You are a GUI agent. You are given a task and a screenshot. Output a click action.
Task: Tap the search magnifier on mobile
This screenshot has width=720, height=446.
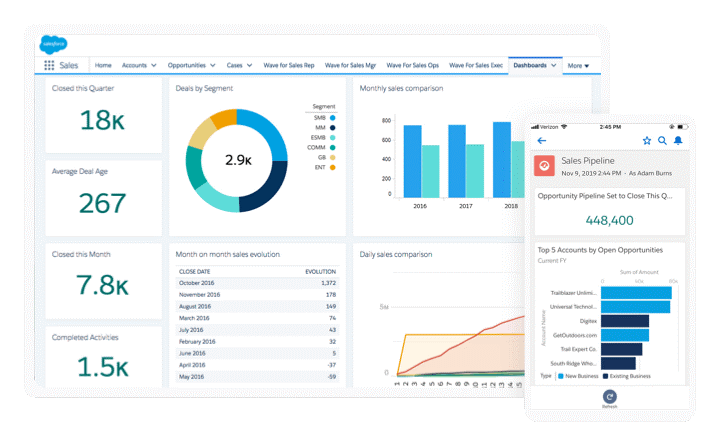pyautogui.click(x=662, y=141)
